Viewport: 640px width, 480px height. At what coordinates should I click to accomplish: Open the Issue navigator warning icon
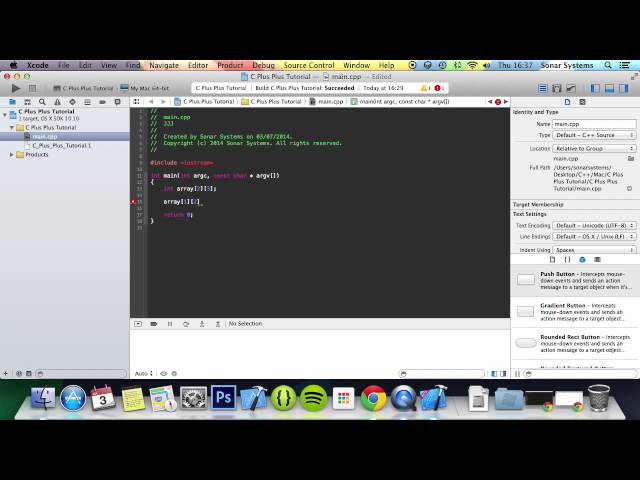pos(57,102)
